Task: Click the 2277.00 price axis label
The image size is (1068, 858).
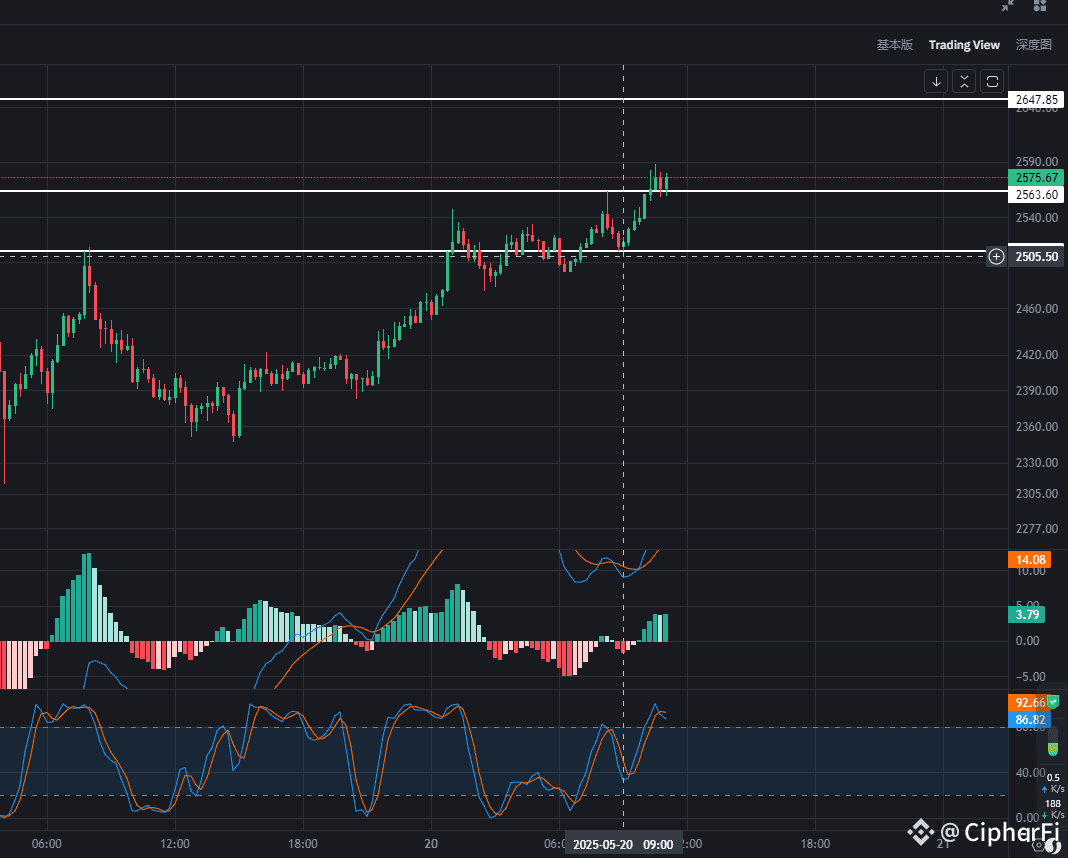Action: 1037,529
